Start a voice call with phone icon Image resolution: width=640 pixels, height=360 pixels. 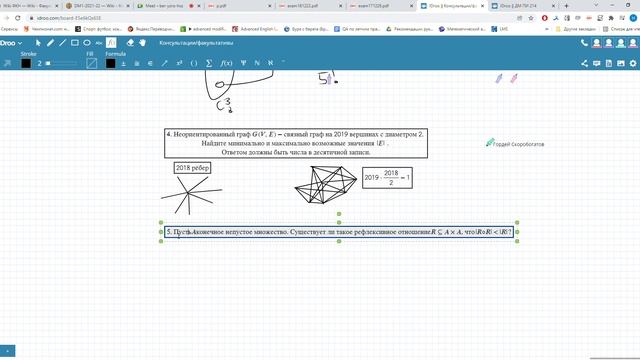584,43
